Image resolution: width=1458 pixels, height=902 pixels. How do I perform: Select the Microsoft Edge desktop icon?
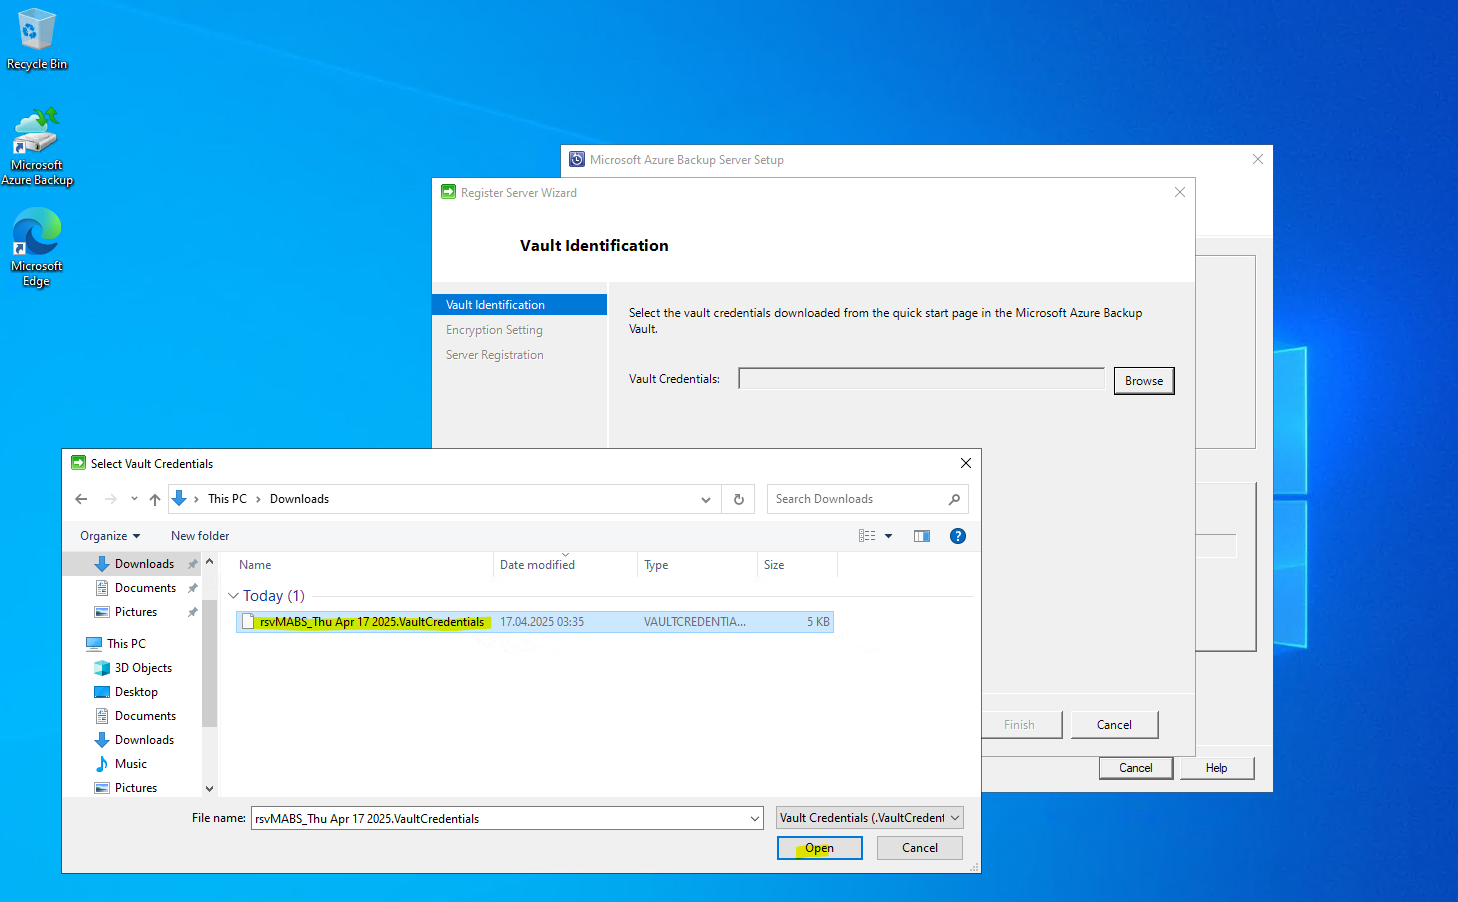37,247
